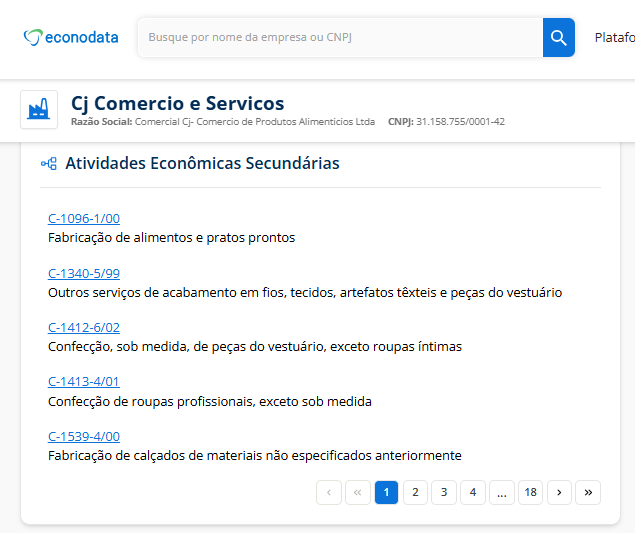Open CNAE link C-1340-5/99
635x533 pixels.
pos(84,273)
